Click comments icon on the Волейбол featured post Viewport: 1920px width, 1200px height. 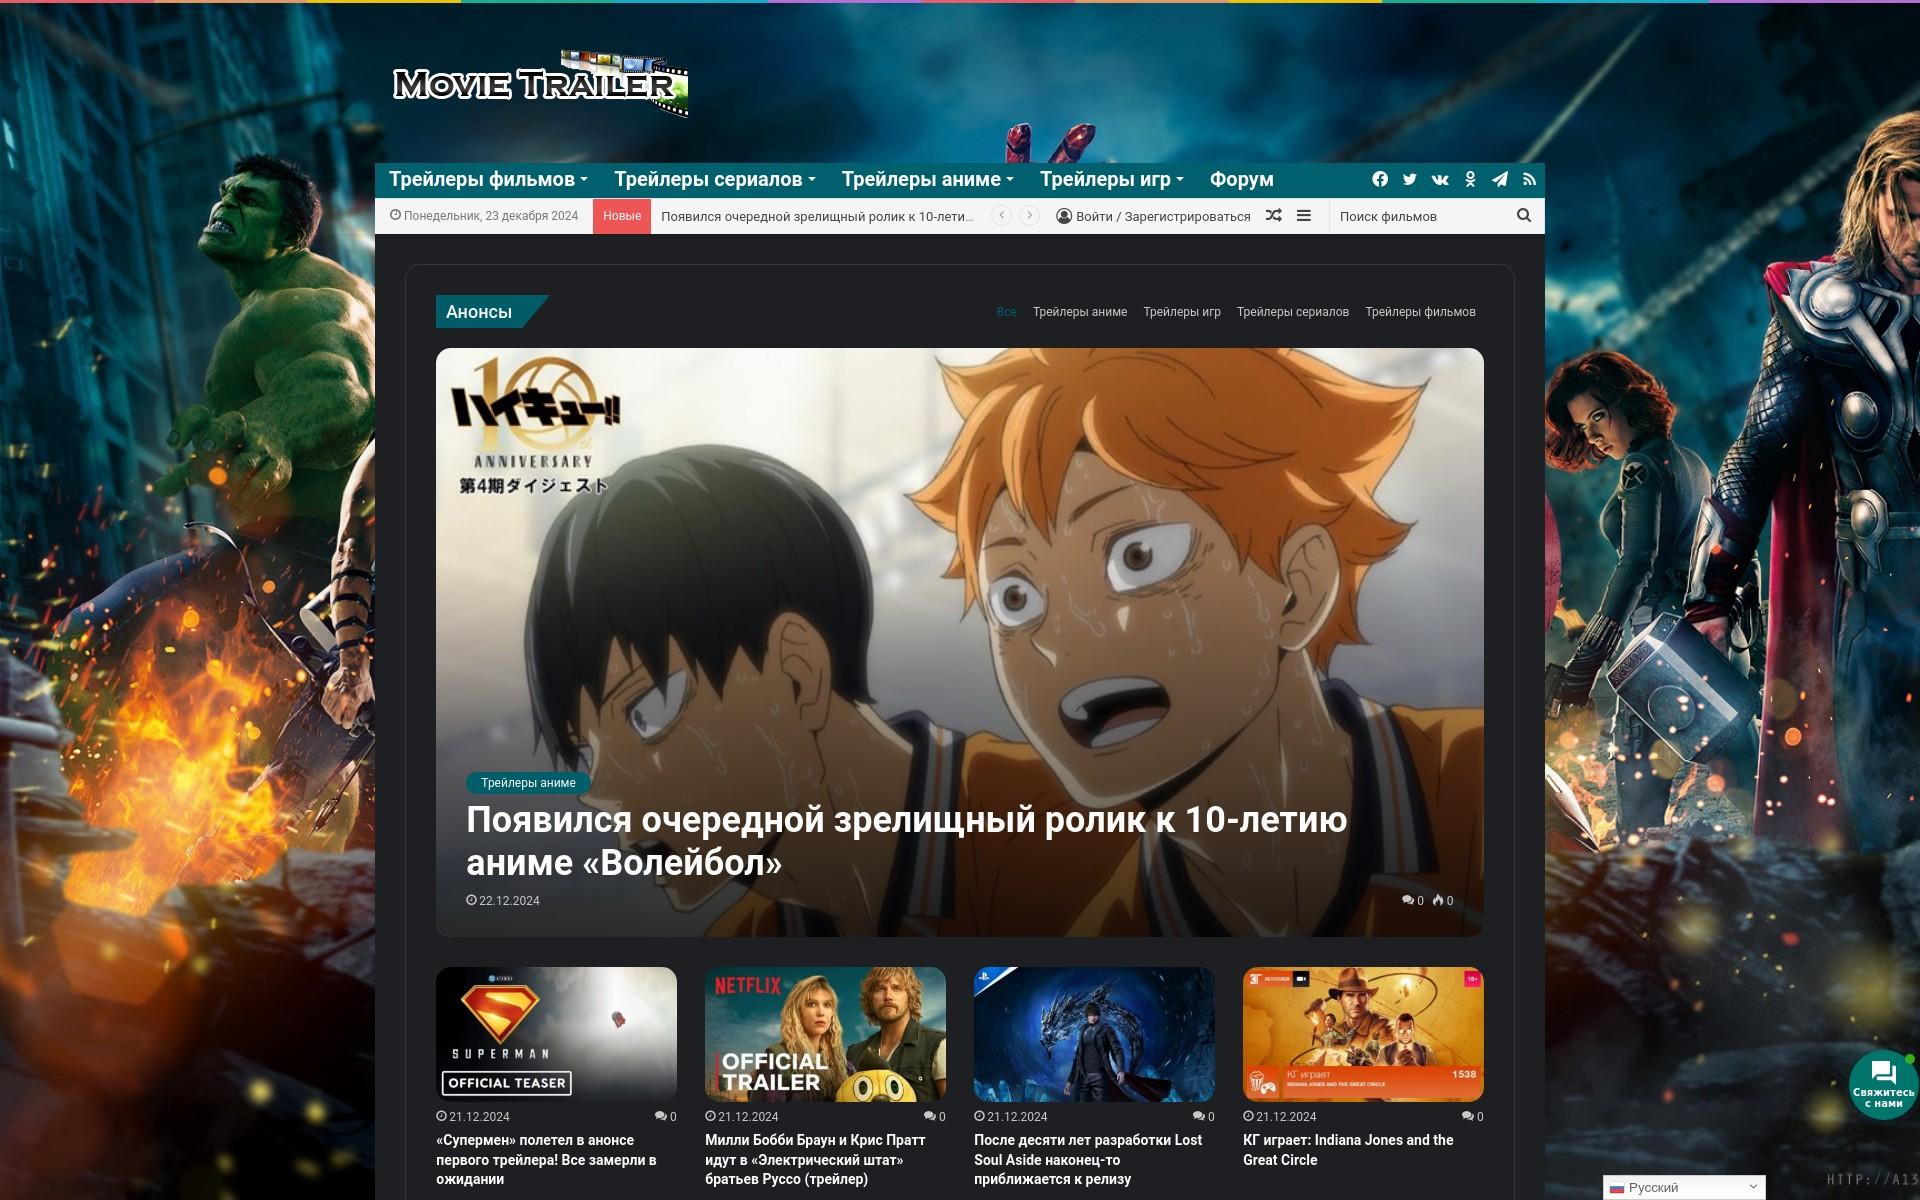click(x=1409, y=900)
